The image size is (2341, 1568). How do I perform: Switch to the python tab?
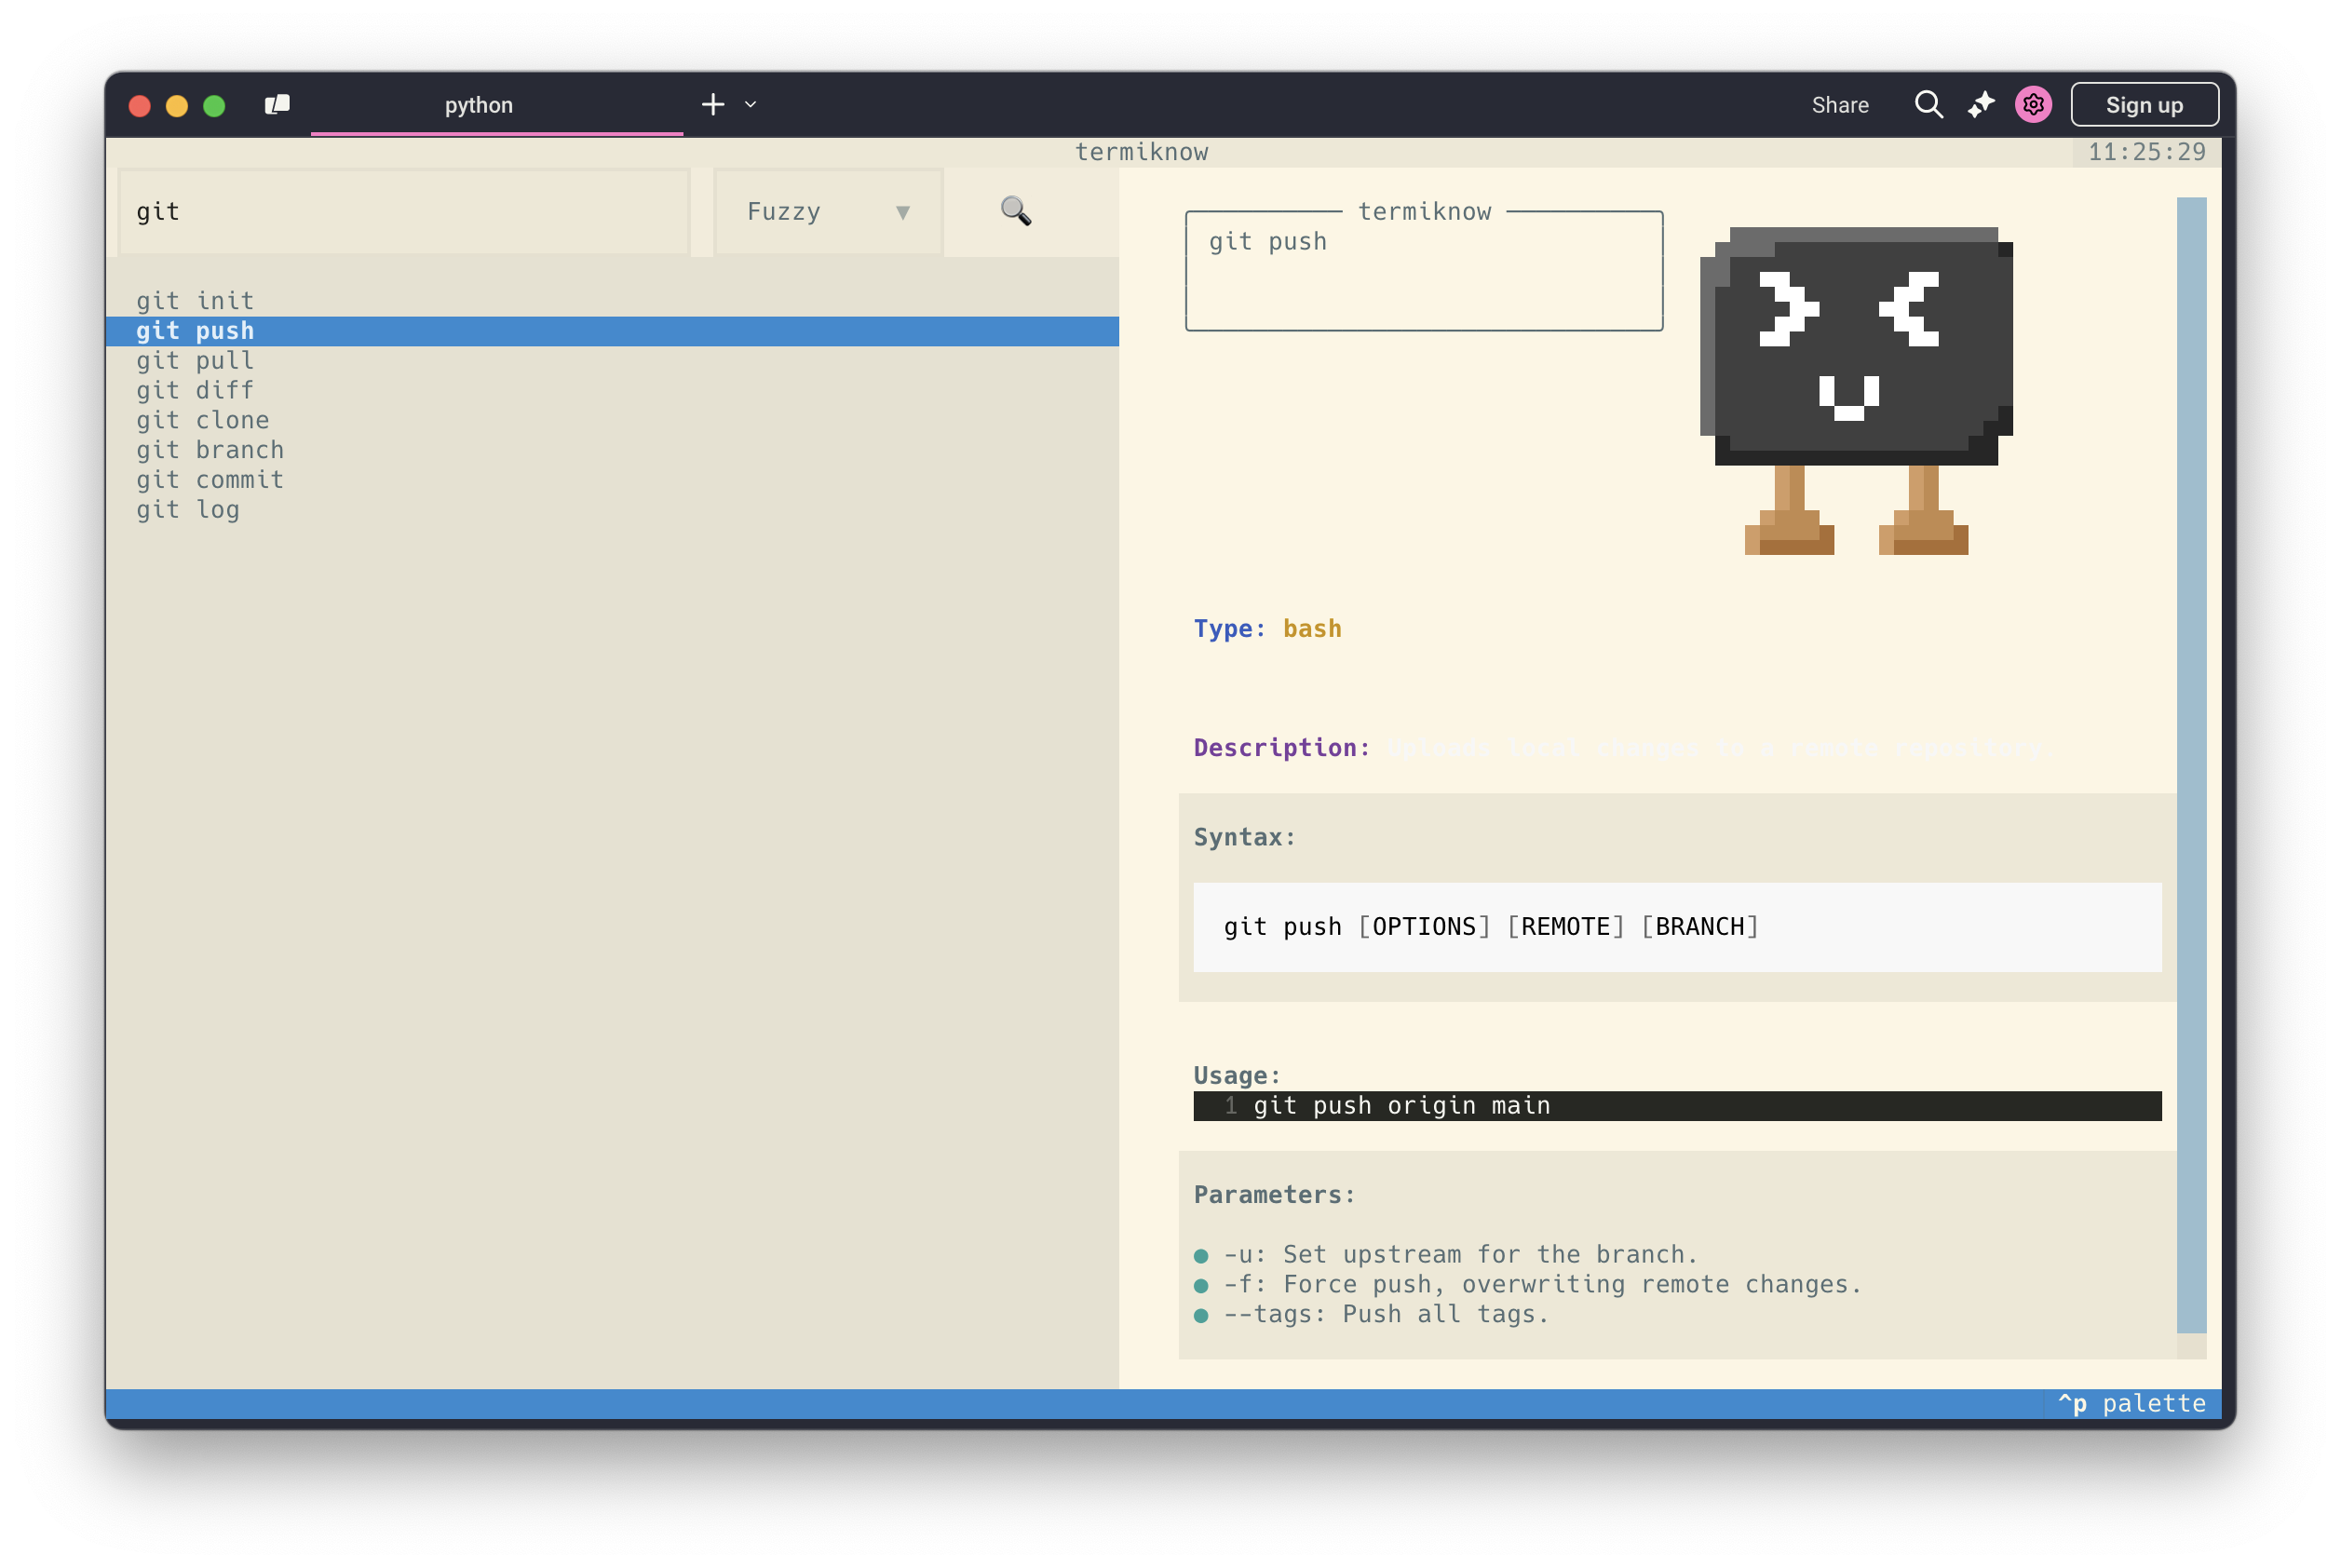click(x=478, y=105)
